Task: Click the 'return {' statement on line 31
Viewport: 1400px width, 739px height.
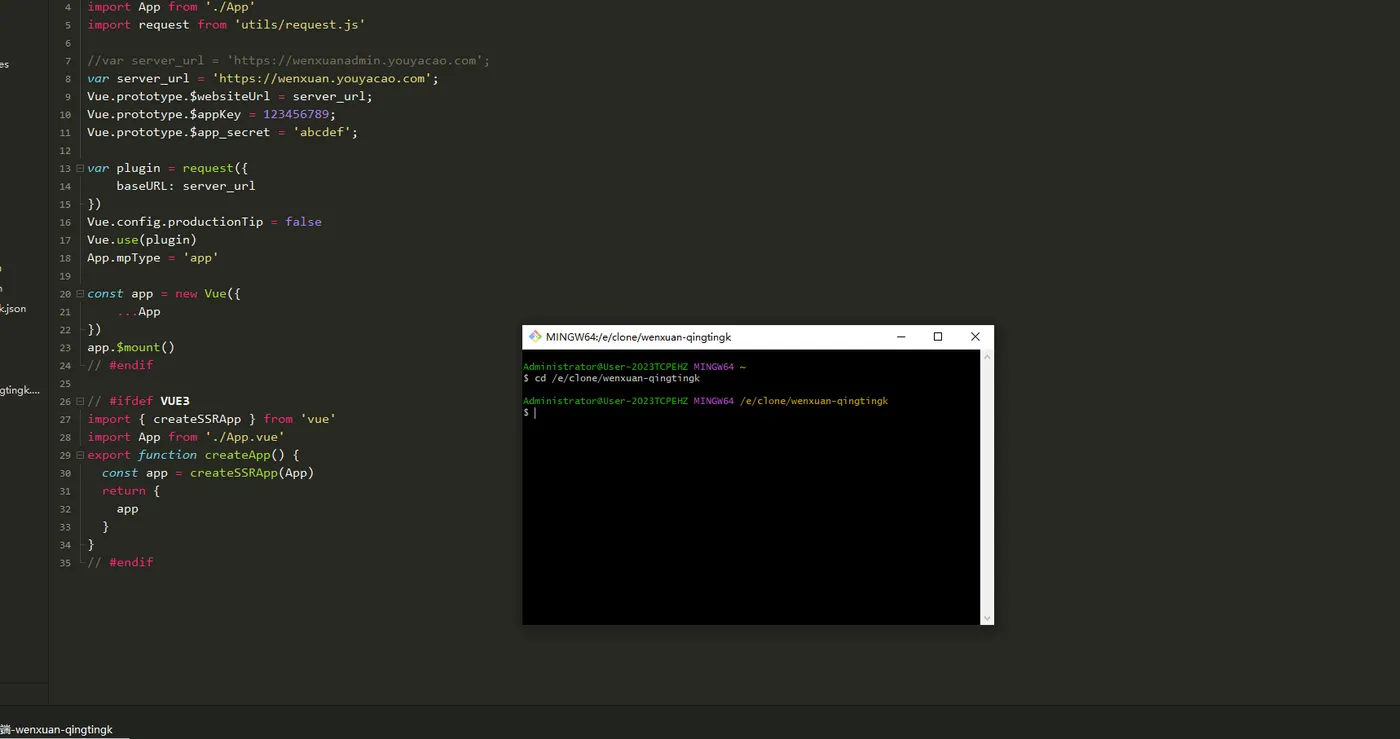Action: (x=131, y=491)
